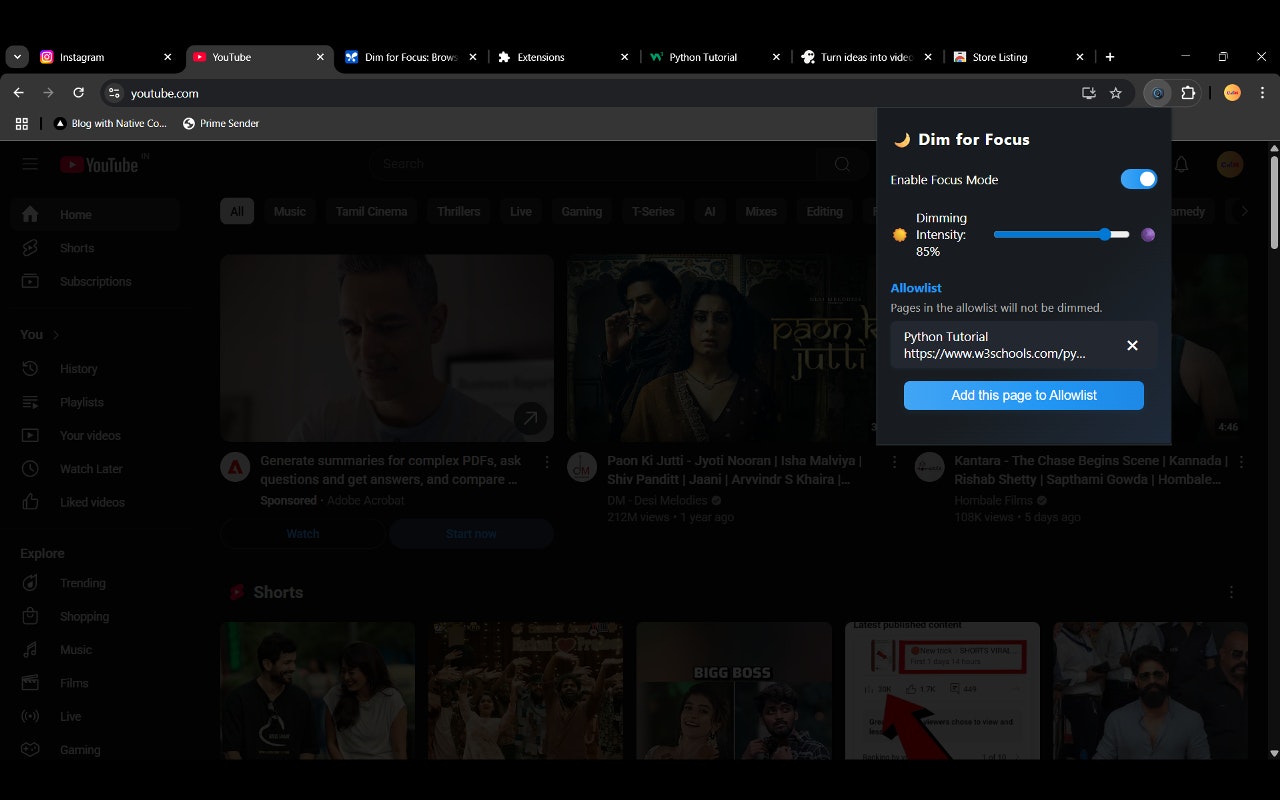Click the YouTube search magnifier button
The image size is (1280, 800).
click(x=843, y=164)
